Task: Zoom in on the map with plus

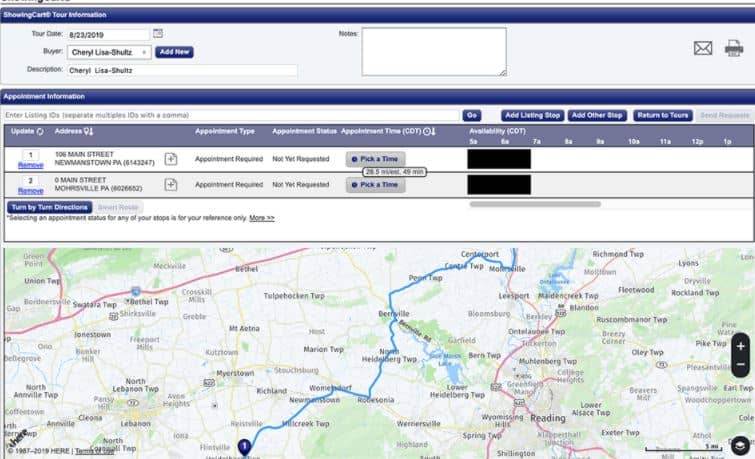Action: pyautogui.click(x=741, y=346)
